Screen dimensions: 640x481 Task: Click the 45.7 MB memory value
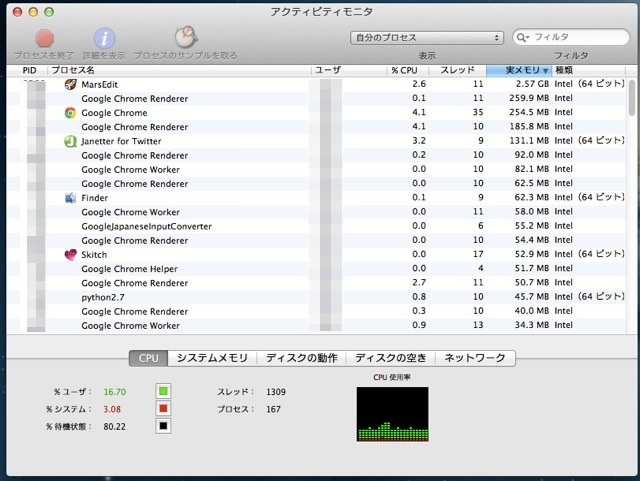[x=532, y=296]
